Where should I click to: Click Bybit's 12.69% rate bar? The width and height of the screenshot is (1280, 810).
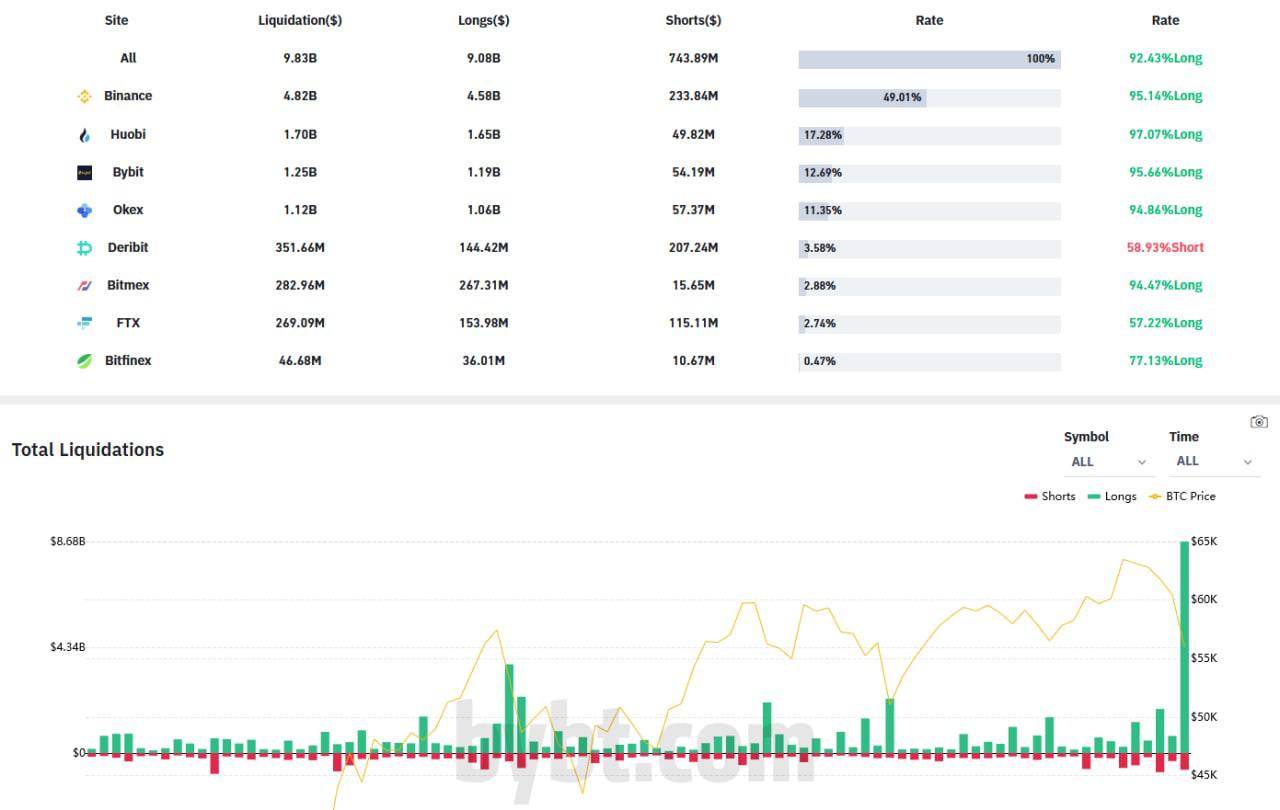click(929, 173)
